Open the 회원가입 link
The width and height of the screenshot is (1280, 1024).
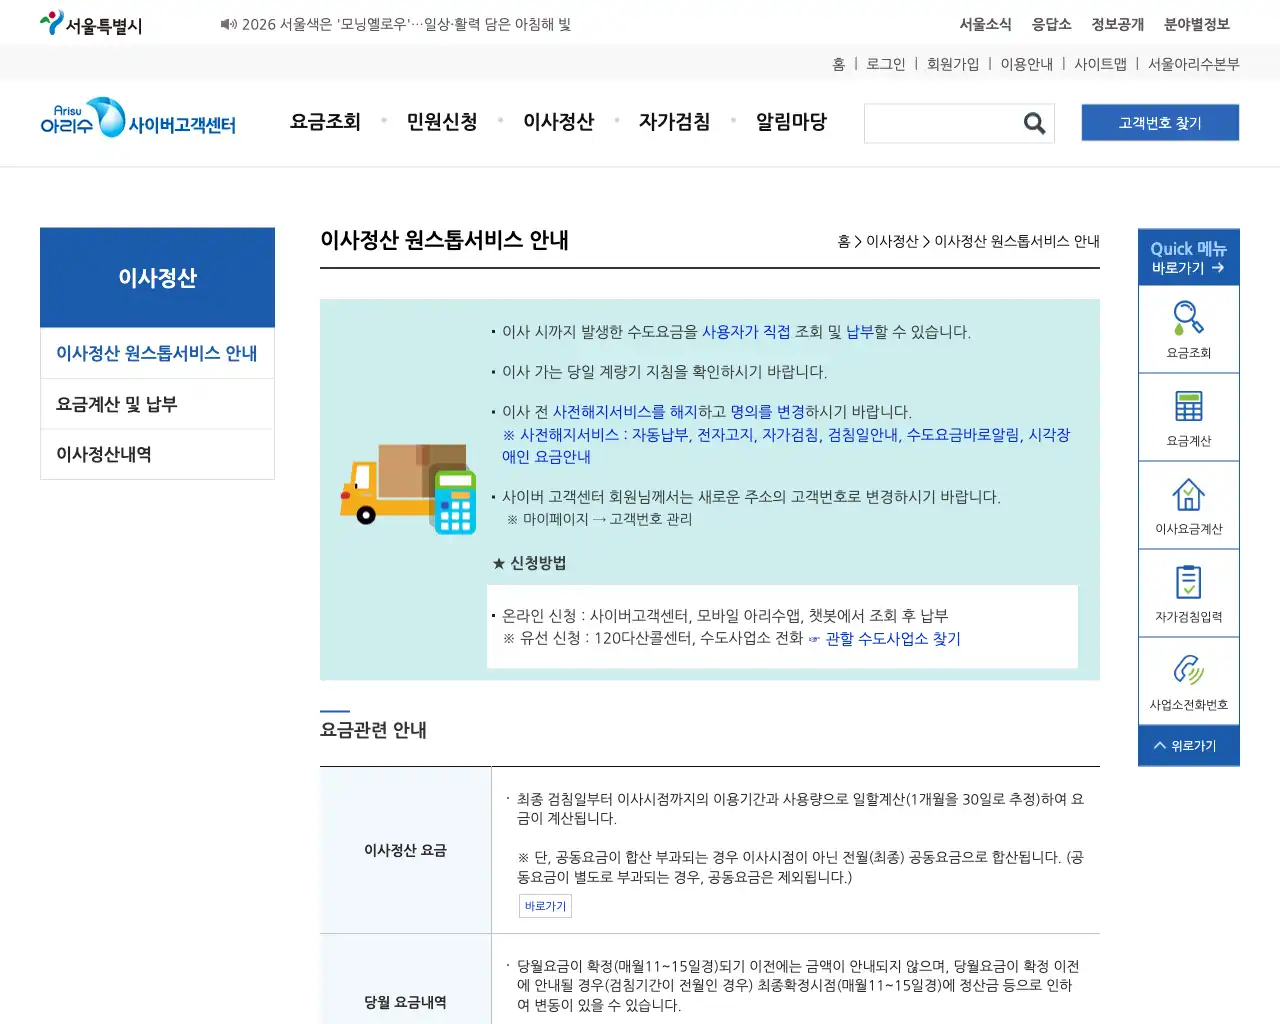tap(952, 63)
